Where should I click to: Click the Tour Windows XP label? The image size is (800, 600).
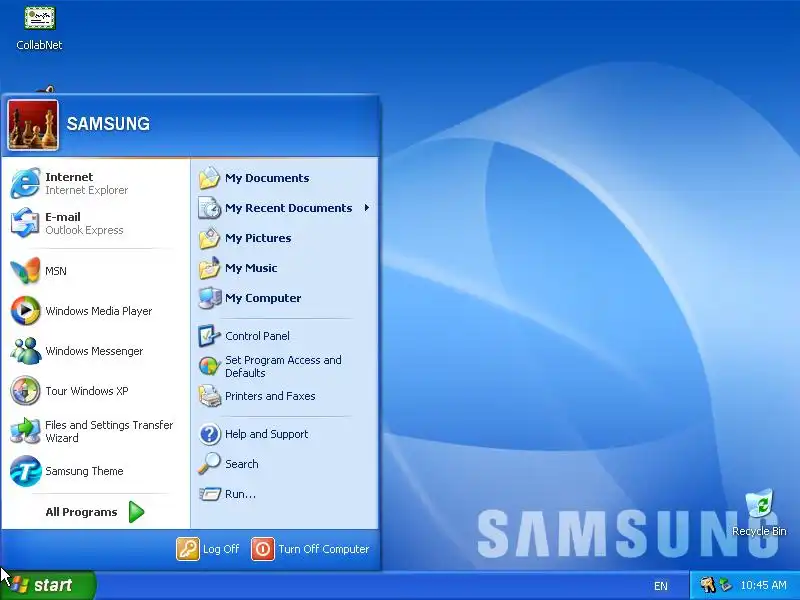[x=87, y=391]
